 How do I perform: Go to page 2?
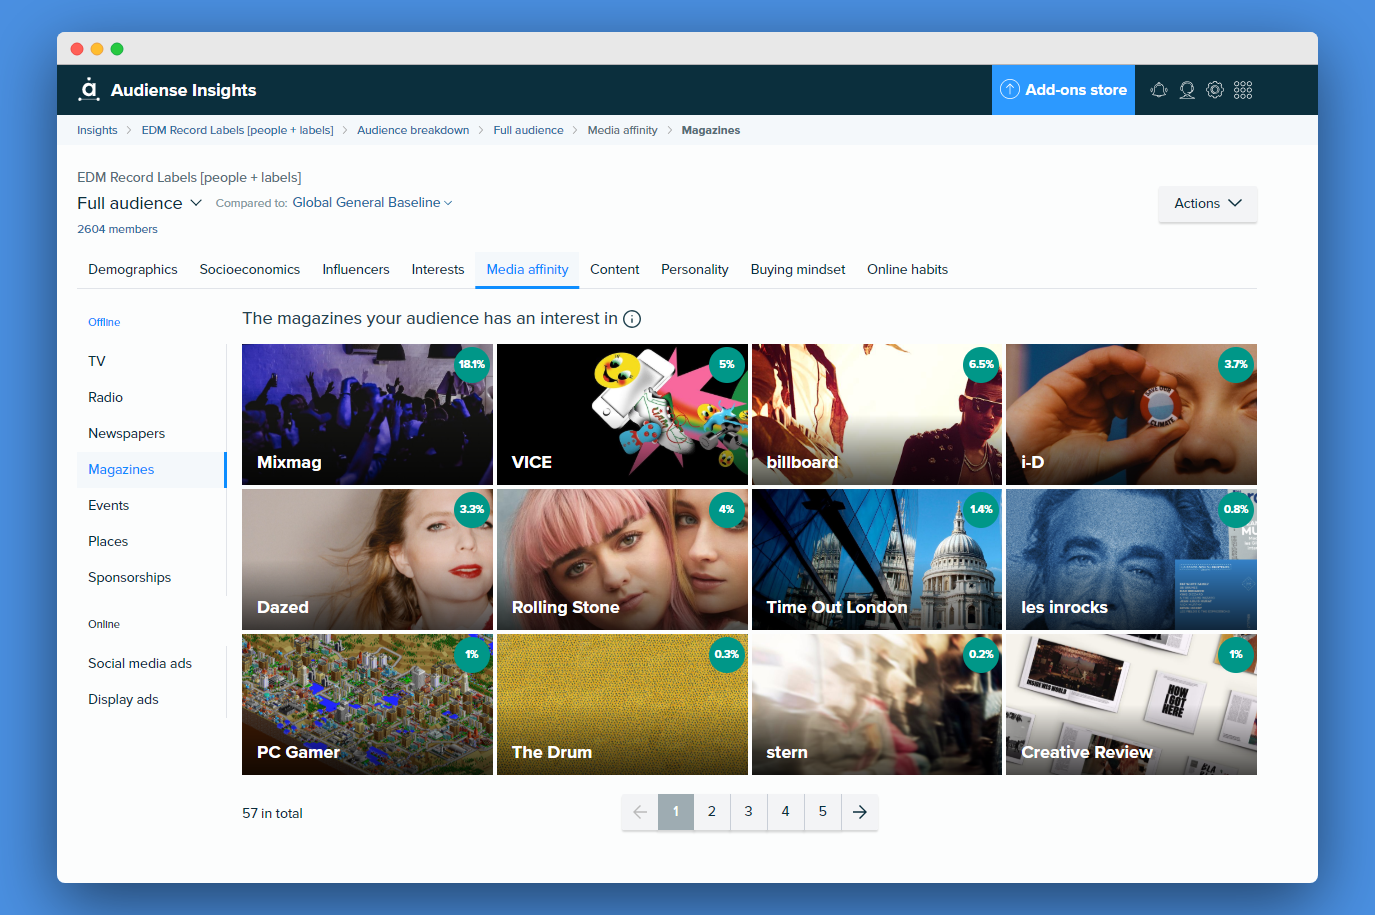[x=712, y=812]
